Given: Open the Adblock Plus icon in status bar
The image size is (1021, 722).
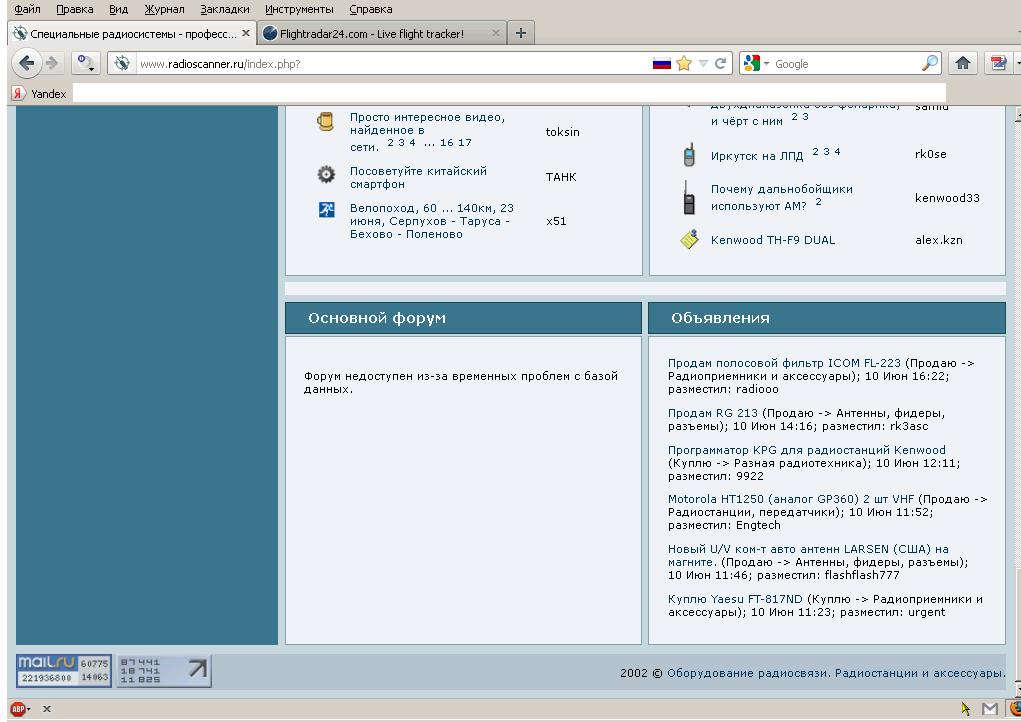Looking at the screenshot, I should click(19, 709).
